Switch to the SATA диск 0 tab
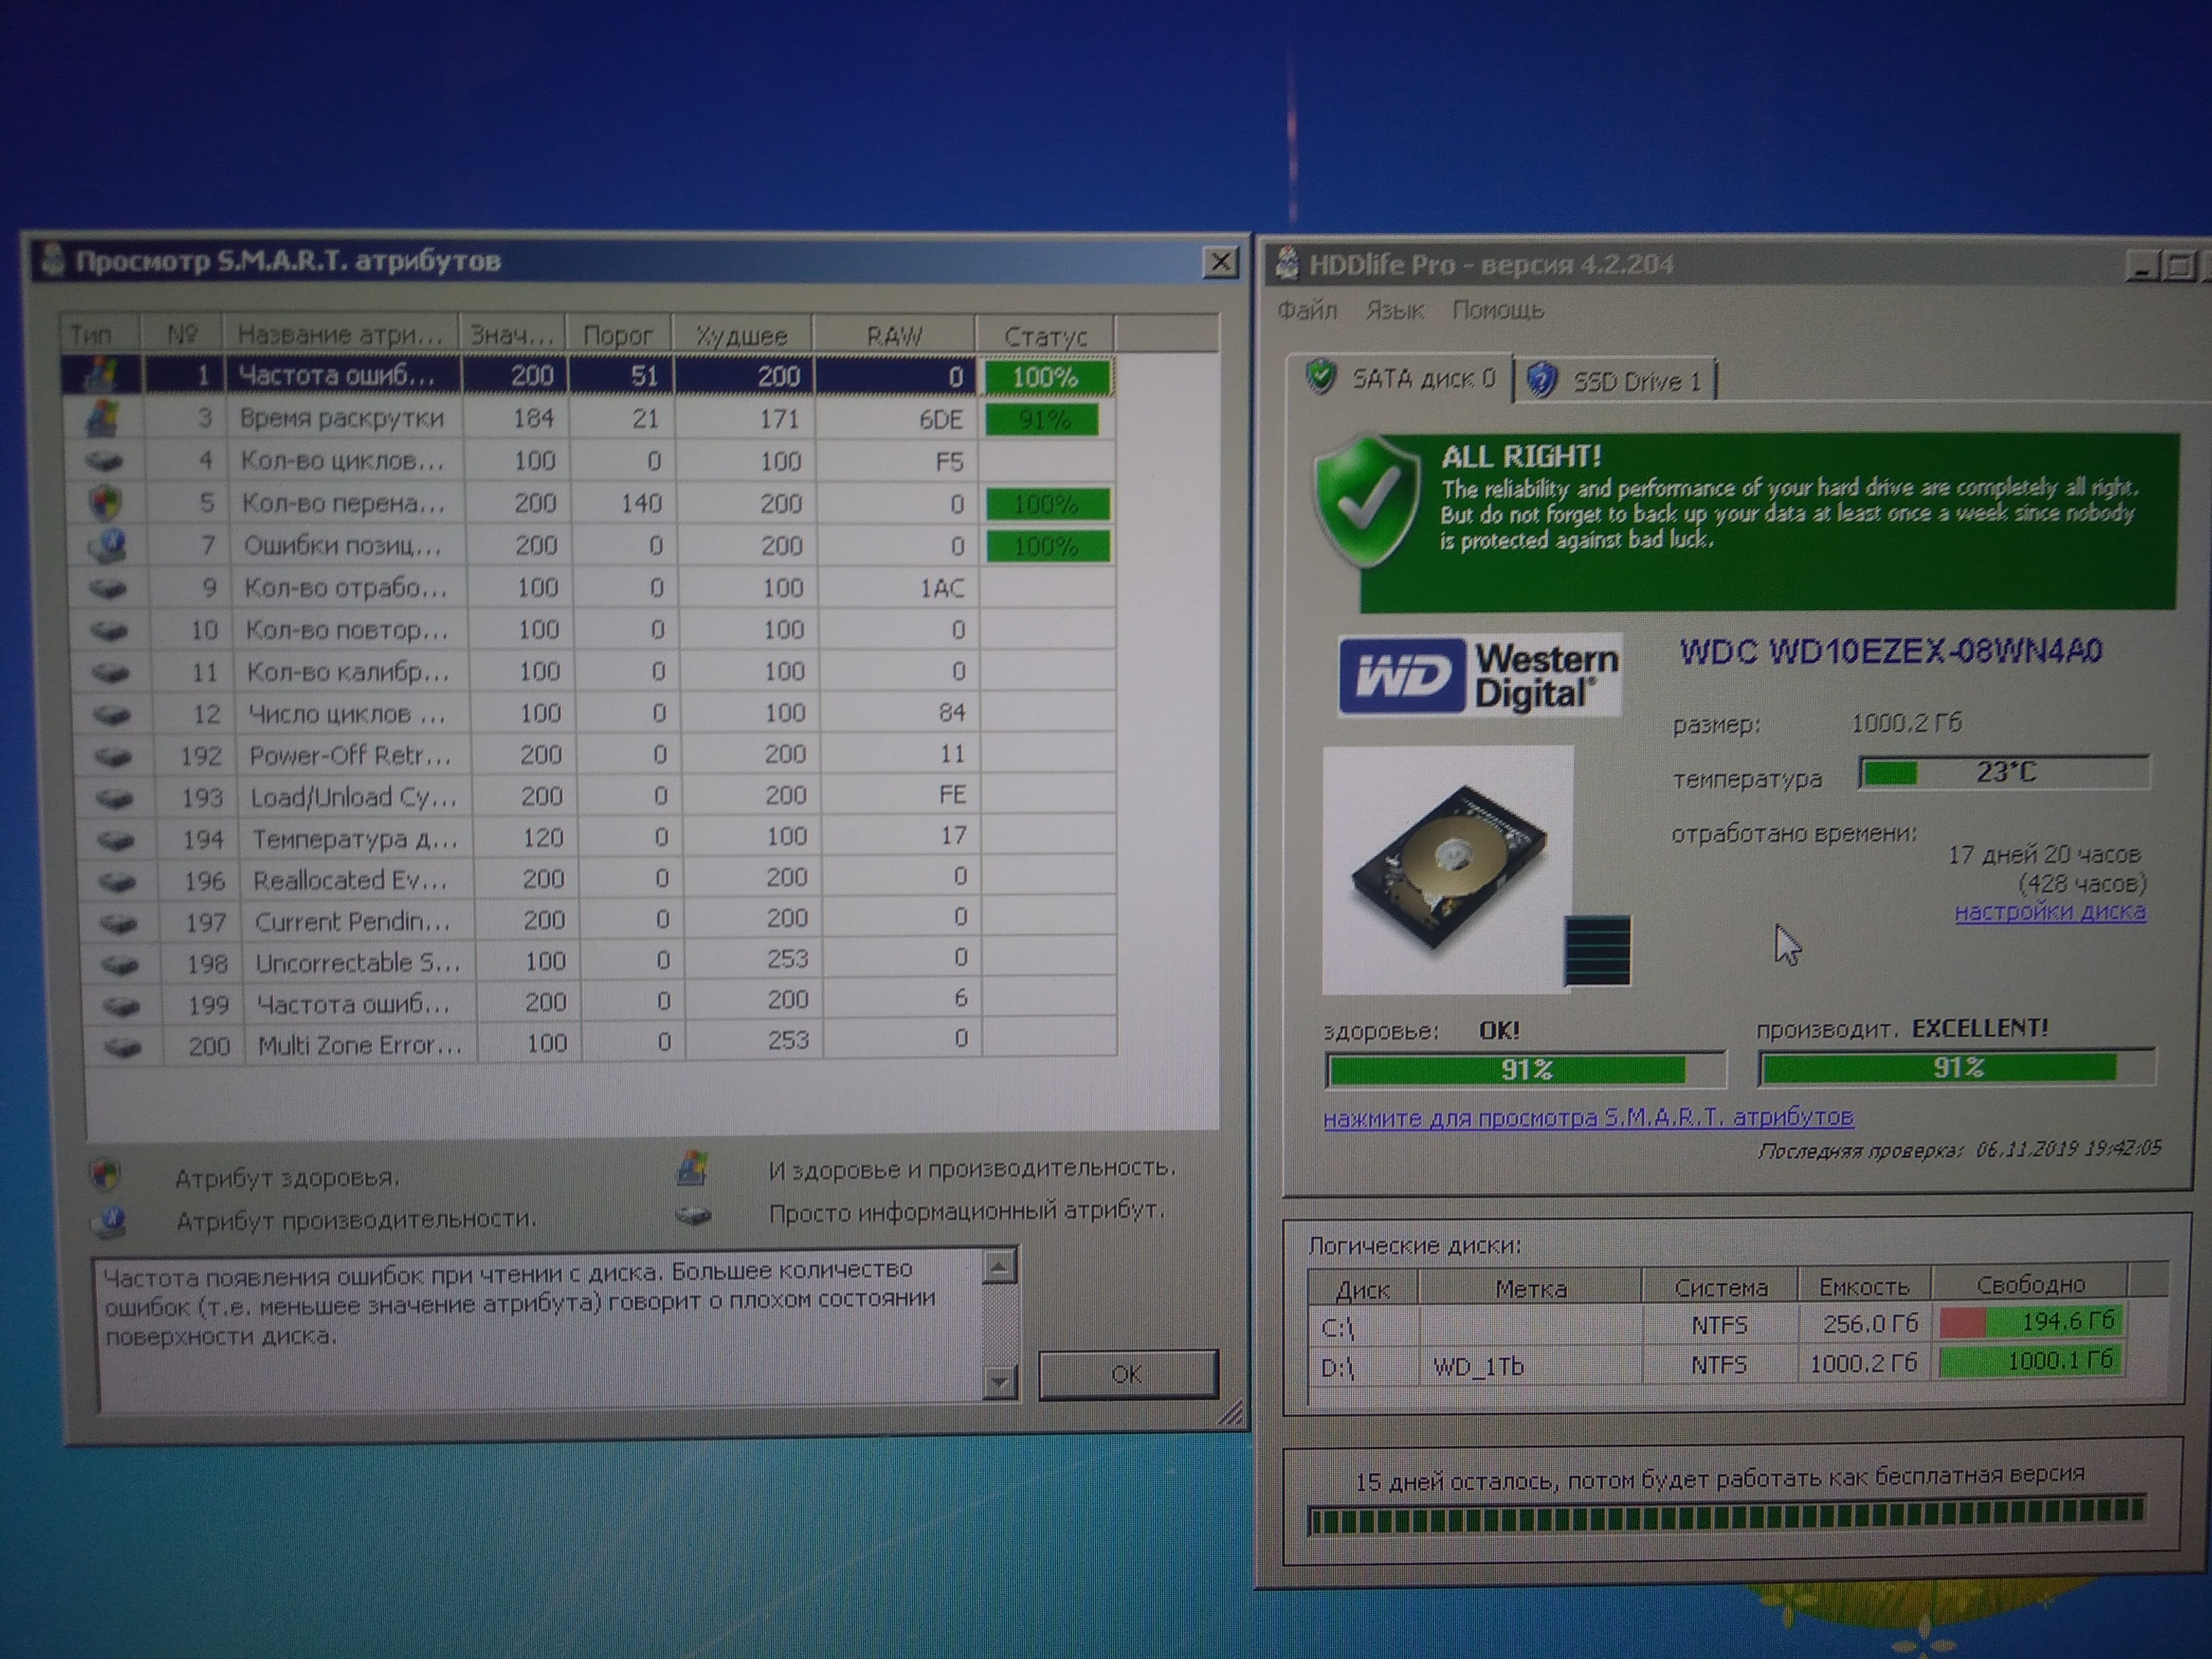2212x1659 pixels. (x=1402, y=378)
